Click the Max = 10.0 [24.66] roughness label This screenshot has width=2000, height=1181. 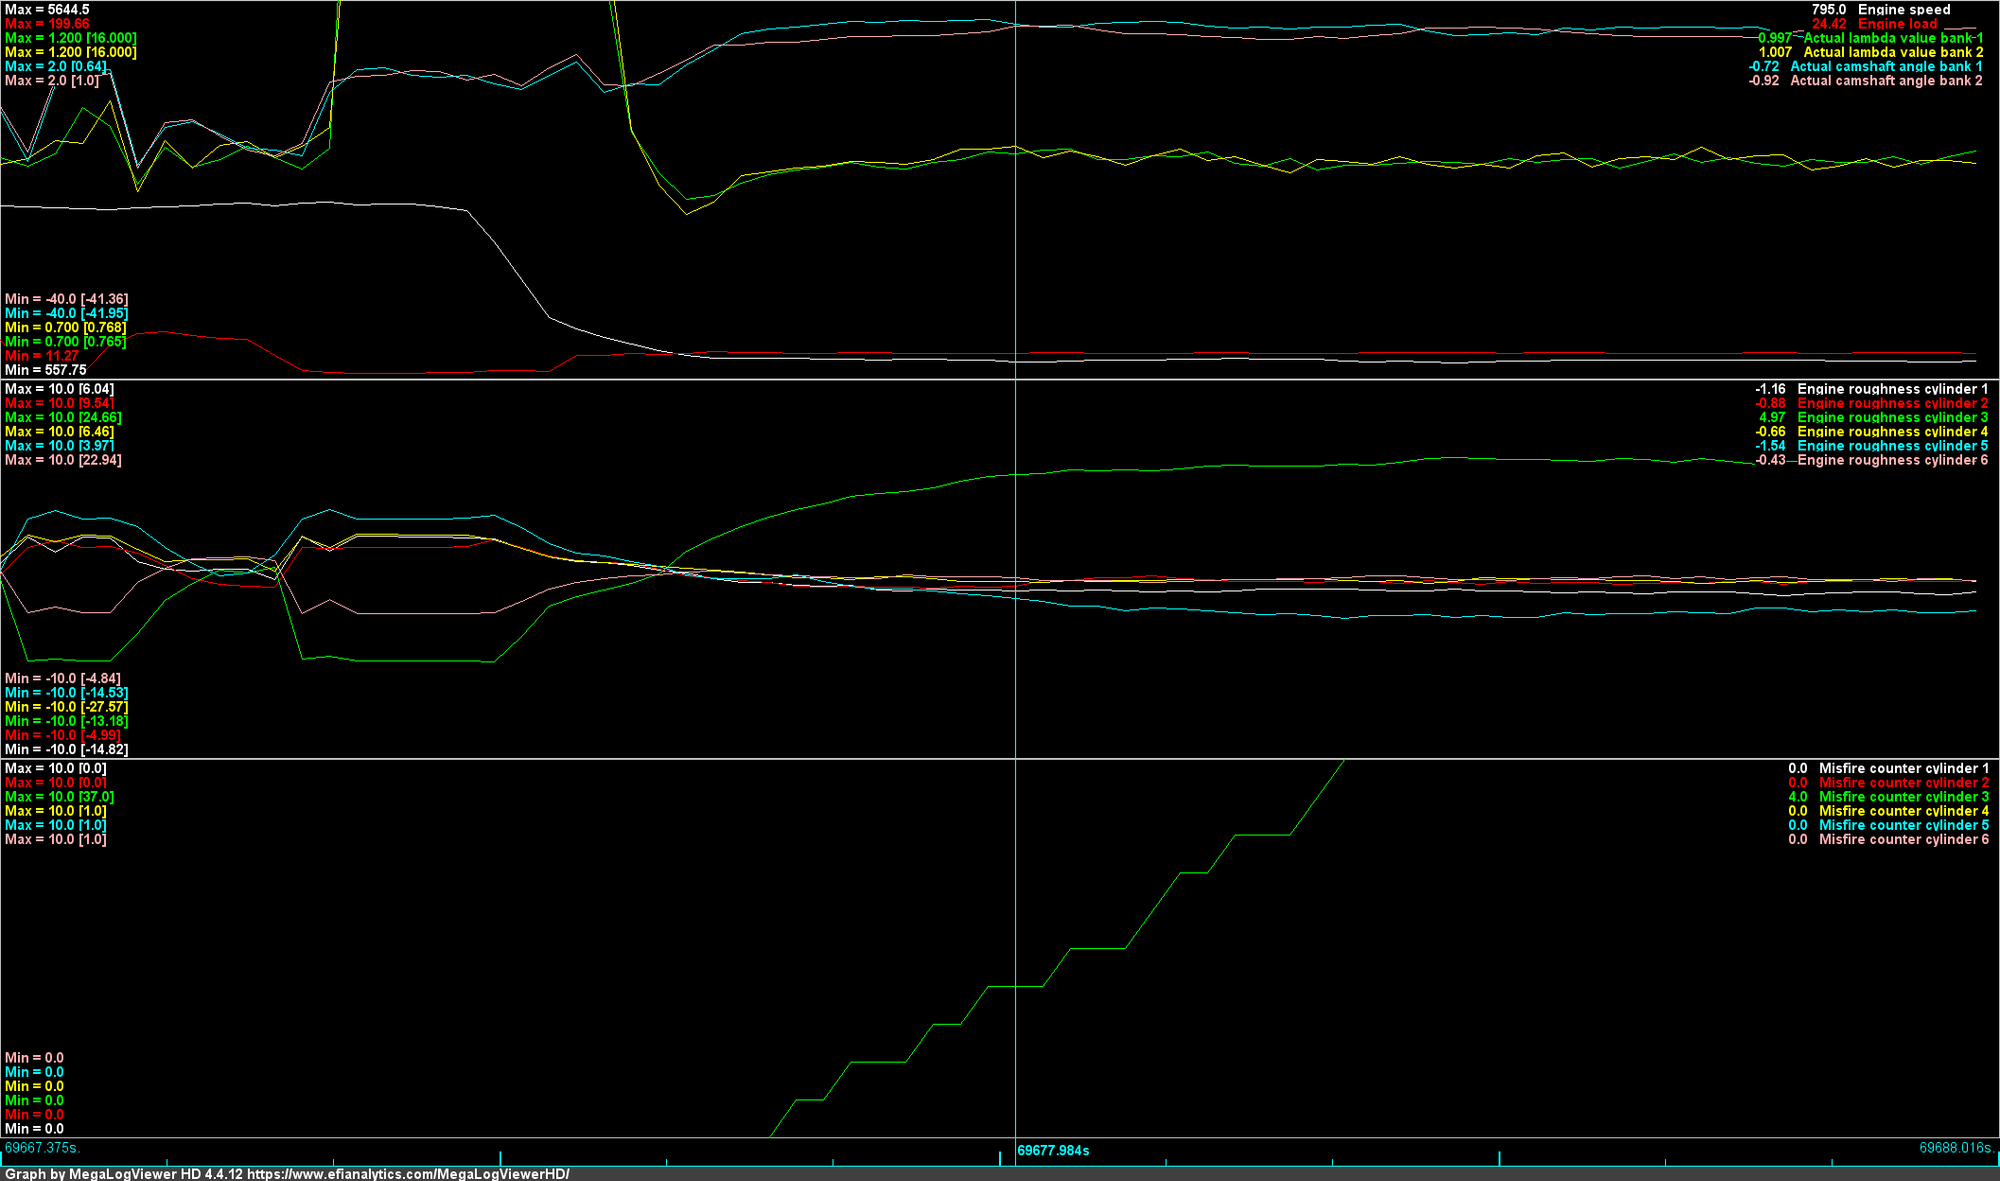pyautogui.click(x=63, y=418)
